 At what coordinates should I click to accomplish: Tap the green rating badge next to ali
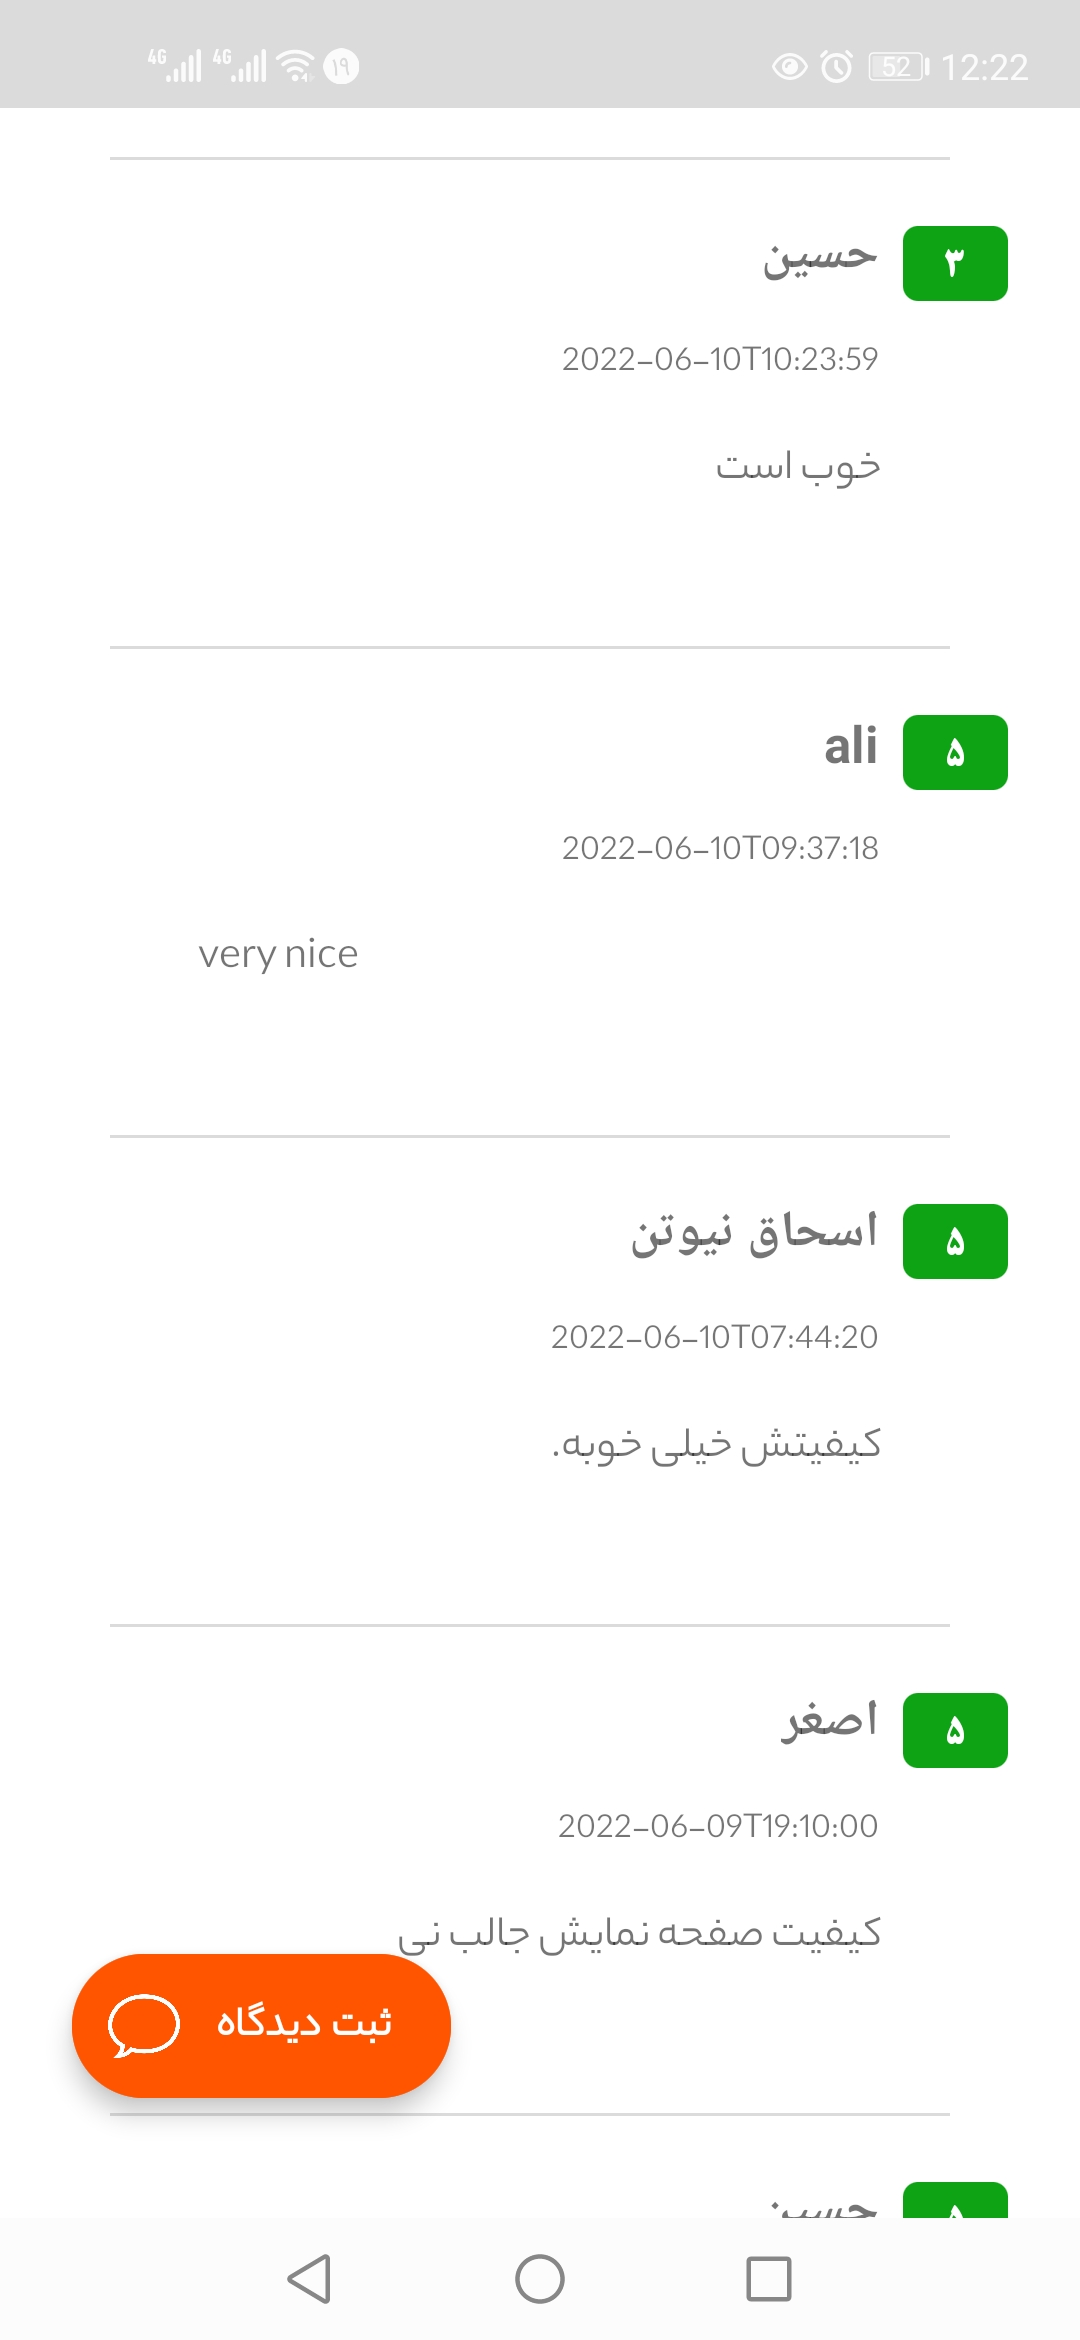[954, 753]
